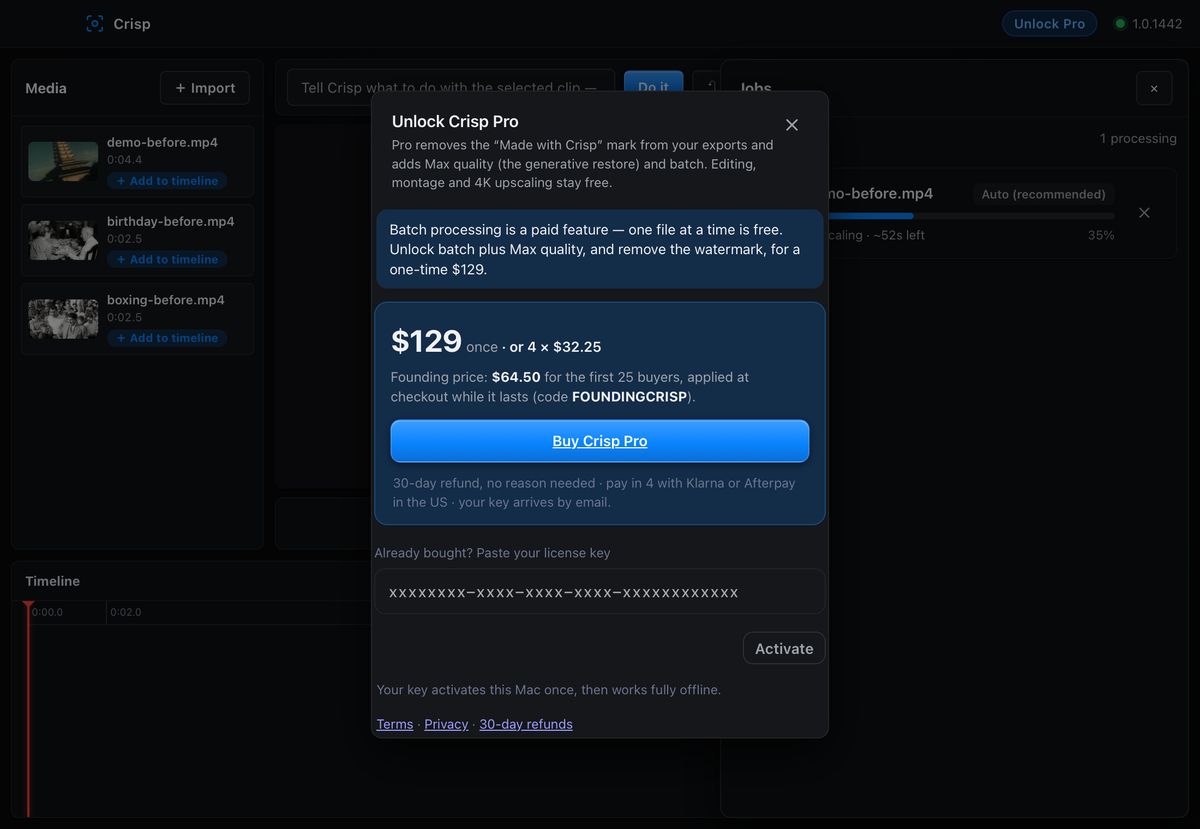Click the demo-before.mp4 file name
The height and width of the screenshot is (829, 1200).
[x=162, y=142]
